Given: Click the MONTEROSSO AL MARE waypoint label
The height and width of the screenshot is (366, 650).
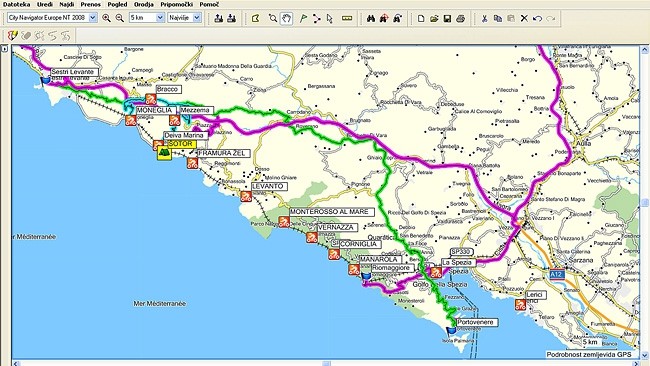Looking at the screenshot, I should pyautogui.click(x=332, y=212).
